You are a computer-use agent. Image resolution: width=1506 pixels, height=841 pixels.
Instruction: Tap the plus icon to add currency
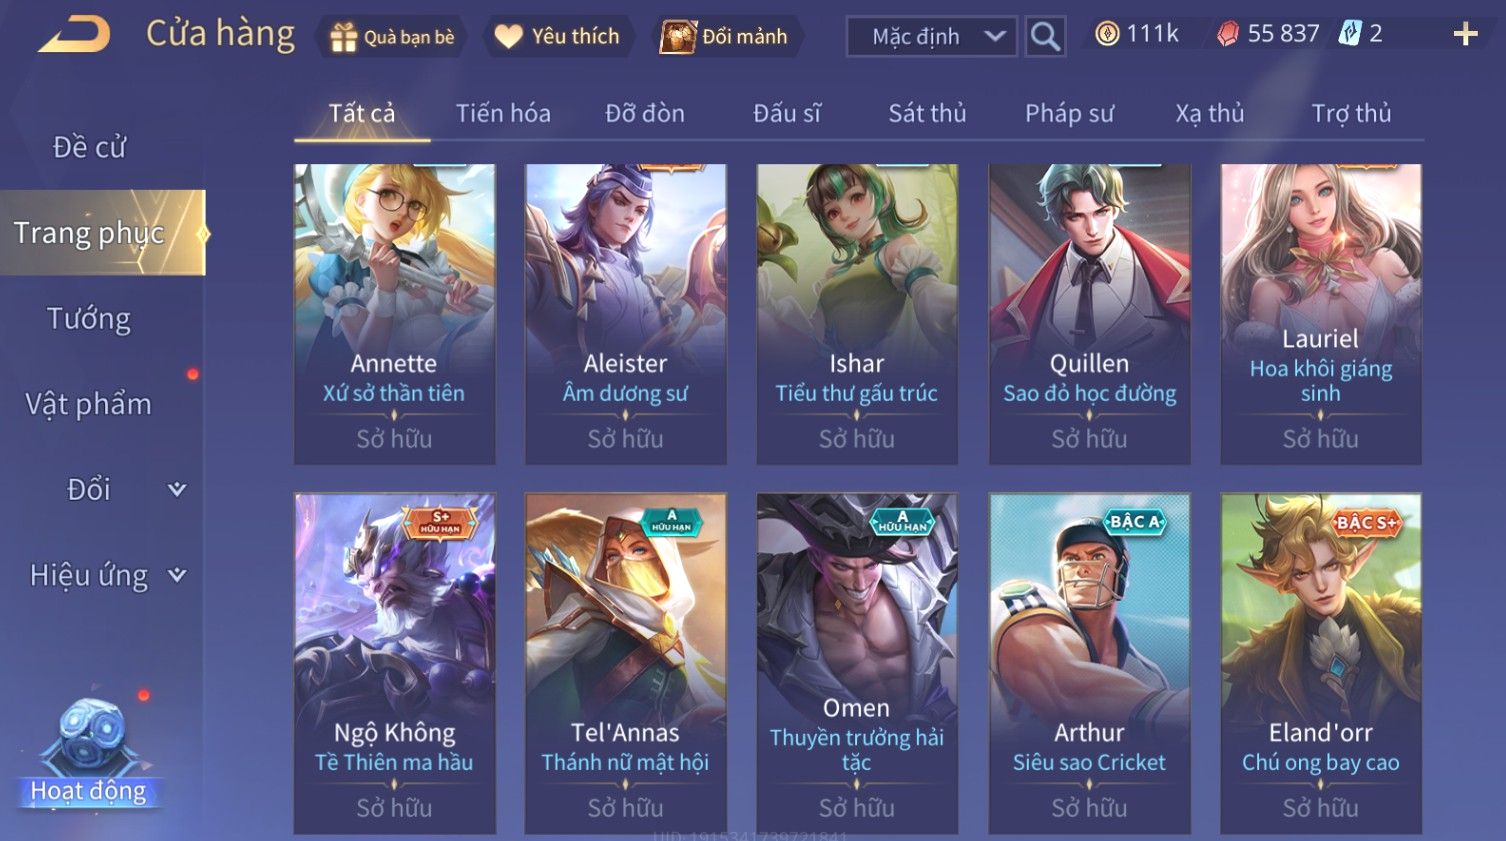[1465, 35]
